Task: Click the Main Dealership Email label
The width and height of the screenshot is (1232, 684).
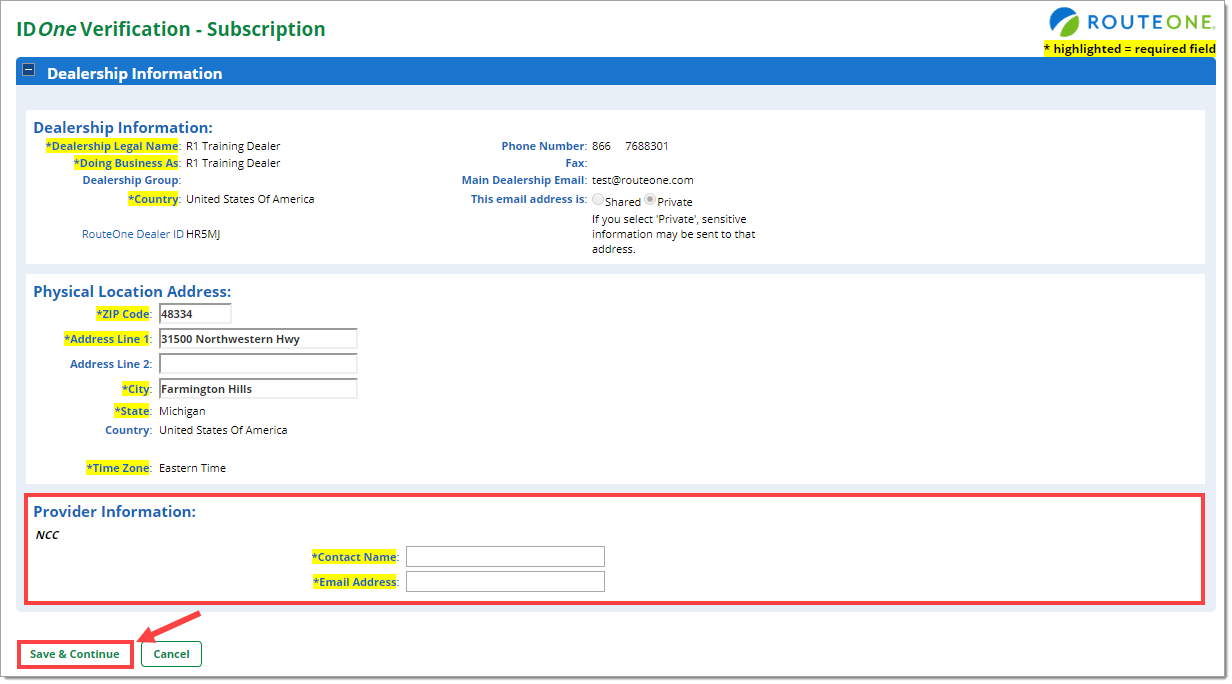Action: click(x=524, y=180)
